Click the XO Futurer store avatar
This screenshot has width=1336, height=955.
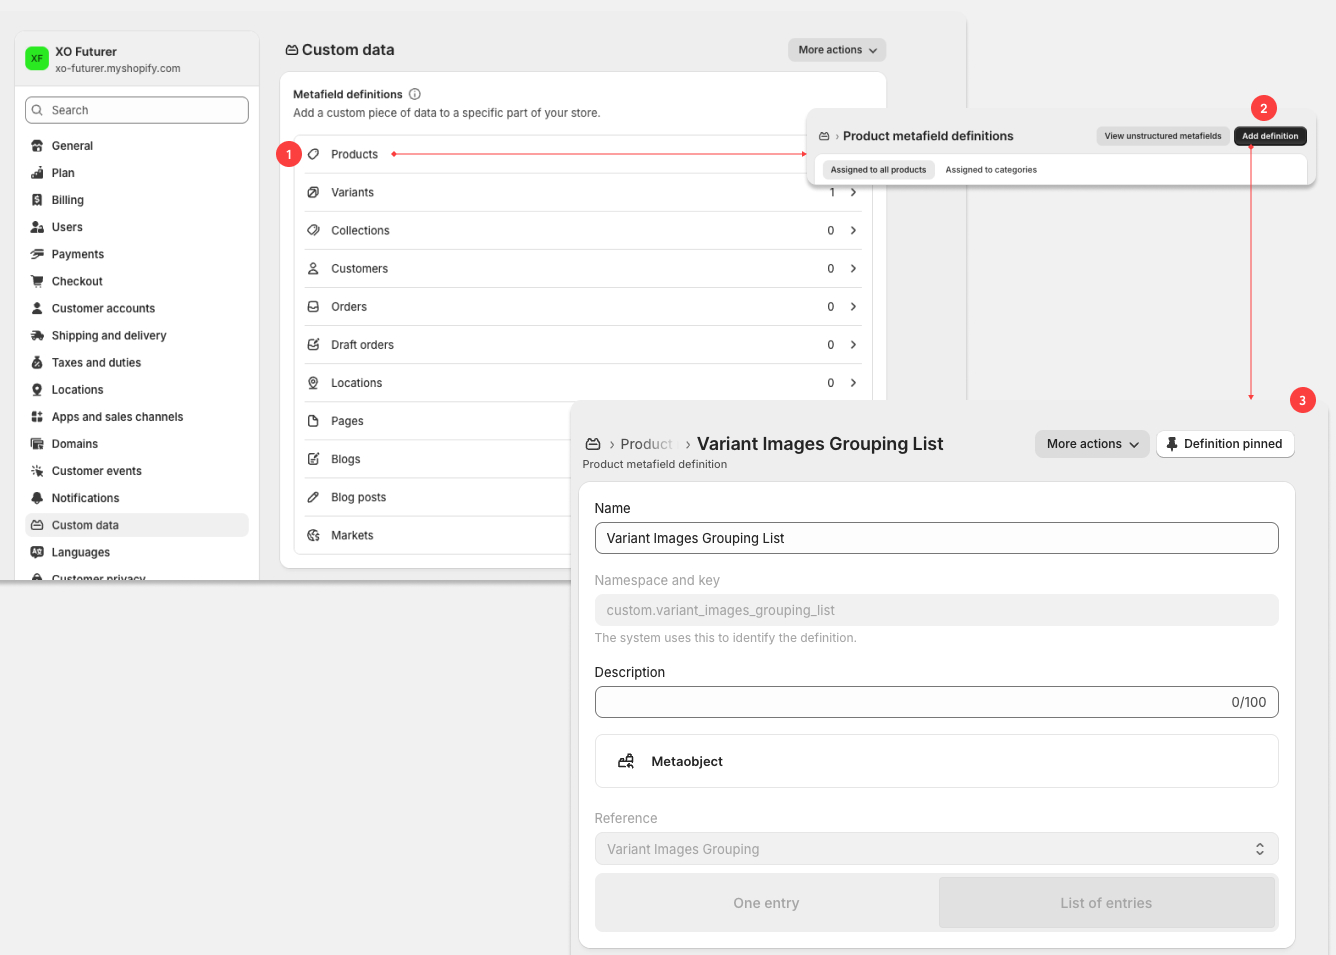tap(37, 59)
